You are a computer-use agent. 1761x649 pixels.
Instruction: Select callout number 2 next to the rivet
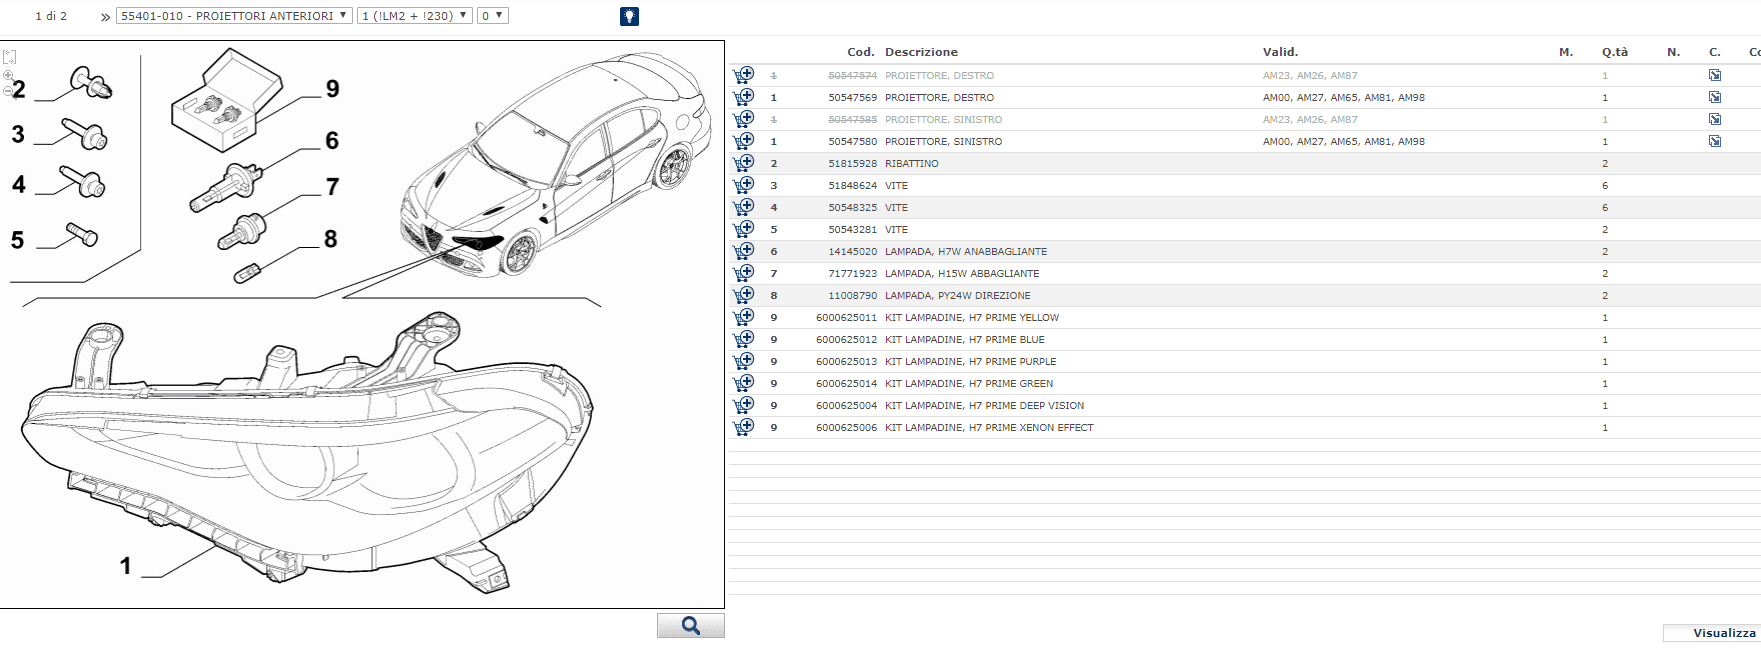[19, 90]
